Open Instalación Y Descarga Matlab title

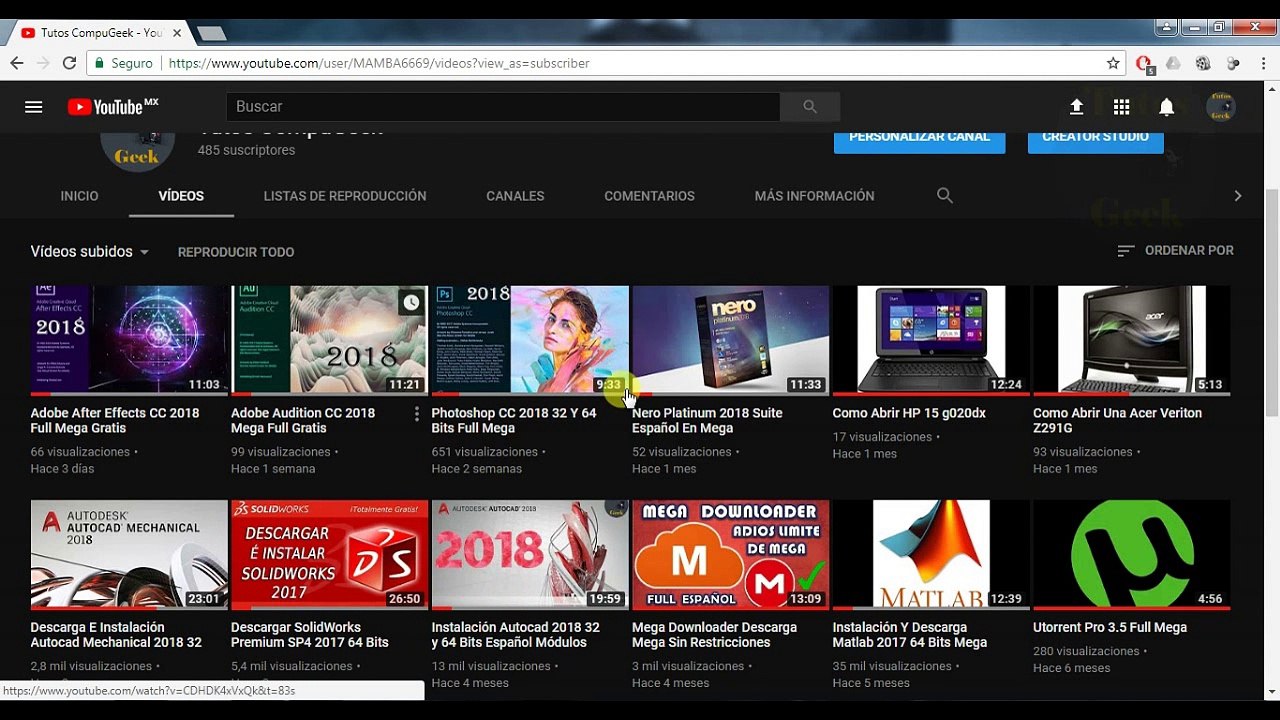[x=910, y=635]
